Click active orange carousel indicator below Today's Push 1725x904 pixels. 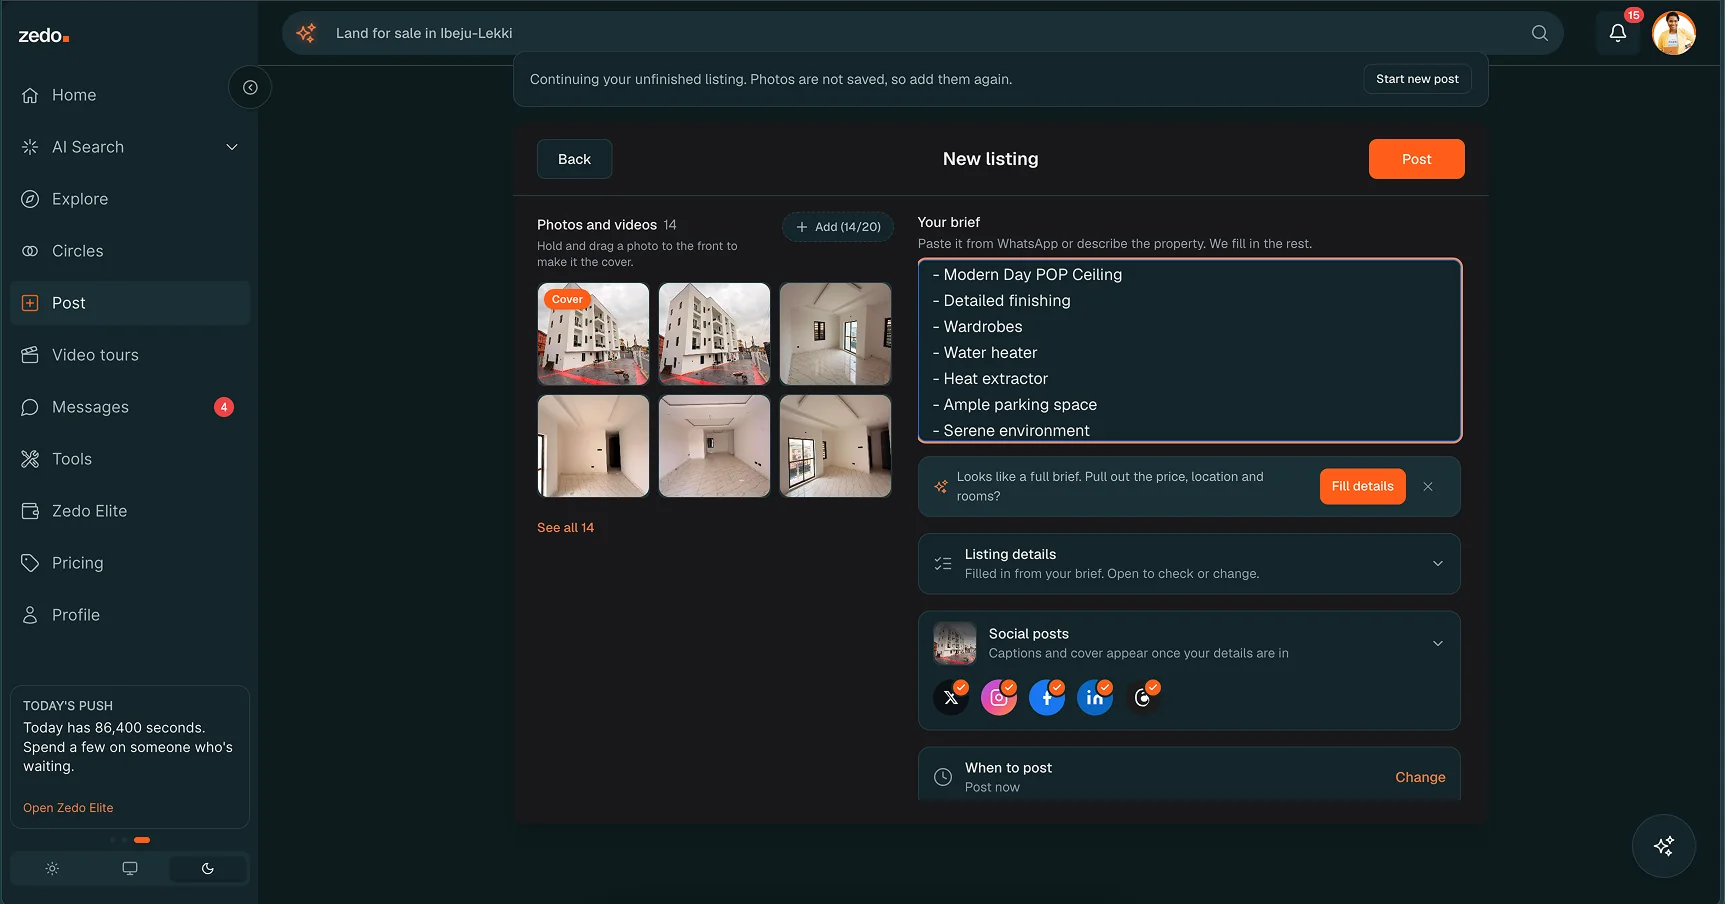tap(142, 840)
